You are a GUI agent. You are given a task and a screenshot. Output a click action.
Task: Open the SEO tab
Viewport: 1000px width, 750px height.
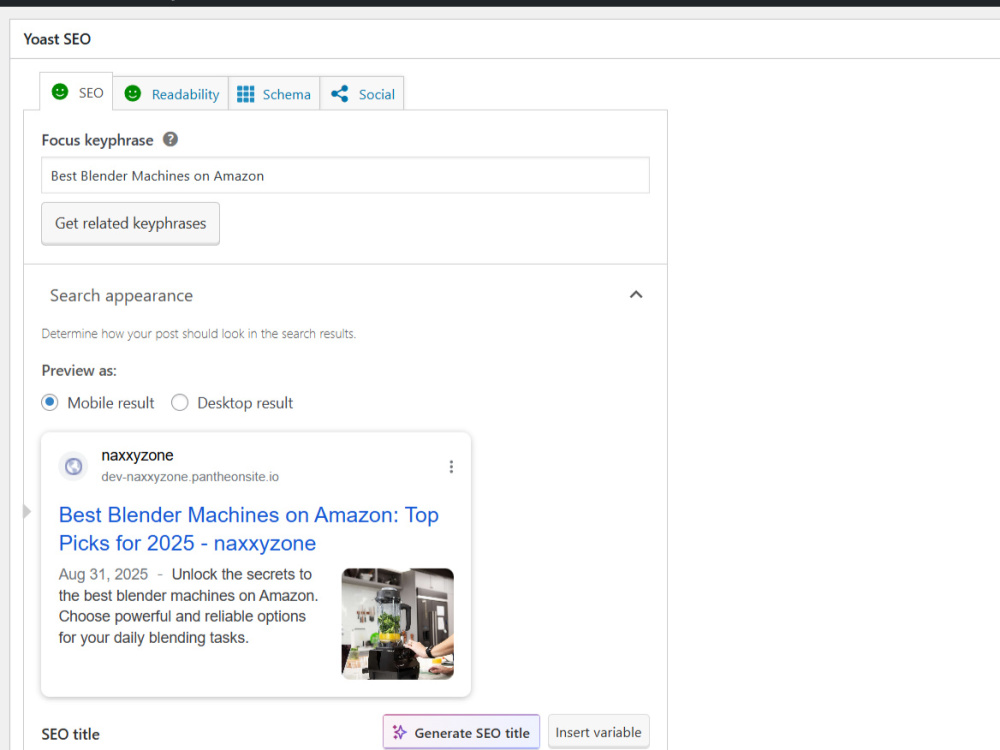(77, 92)
